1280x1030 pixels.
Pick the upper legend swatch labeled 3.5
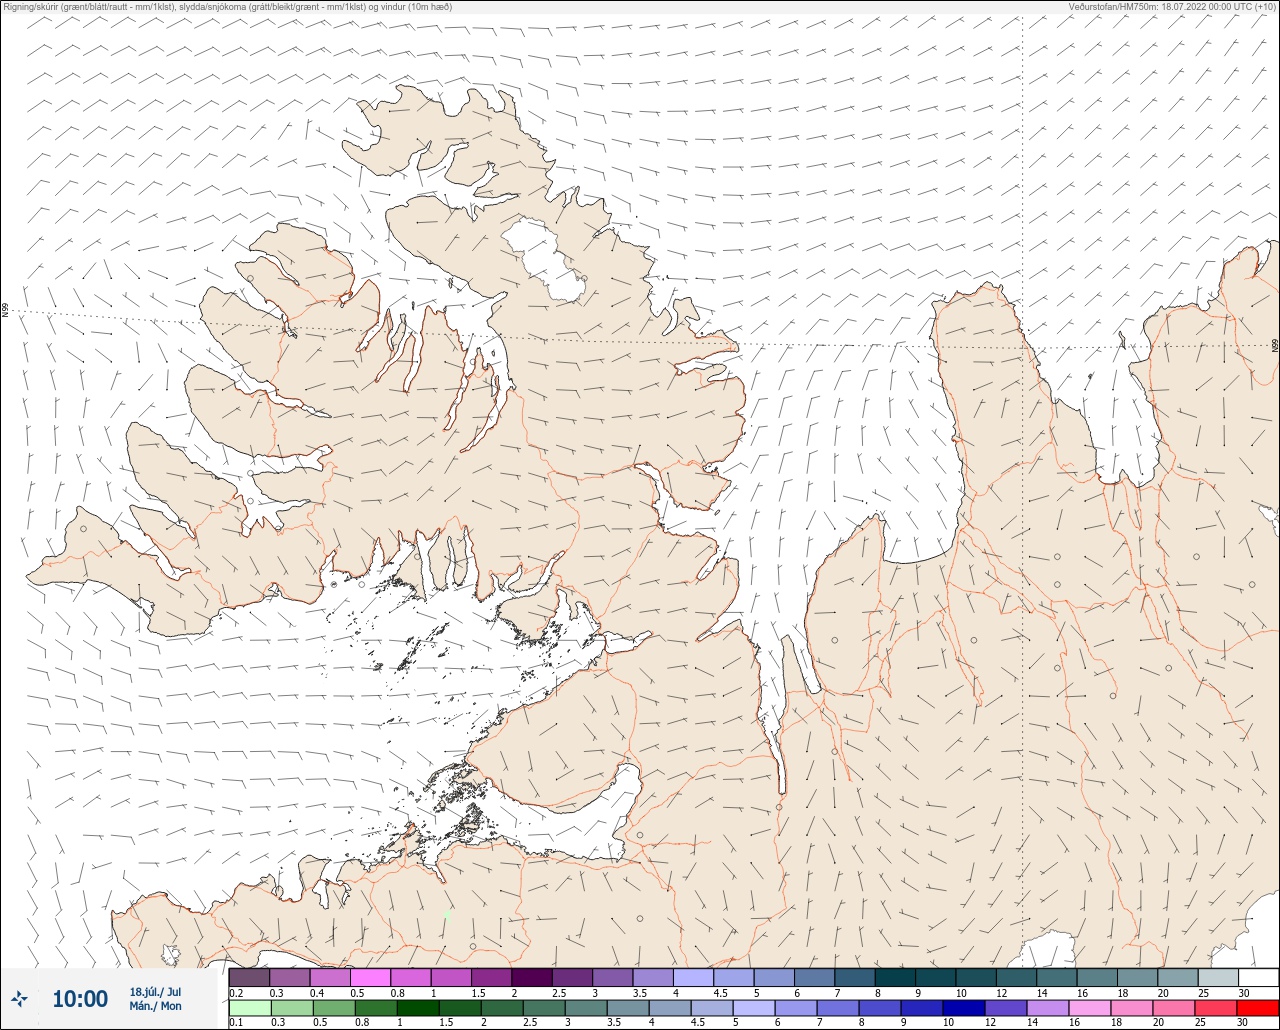(653, 977)
